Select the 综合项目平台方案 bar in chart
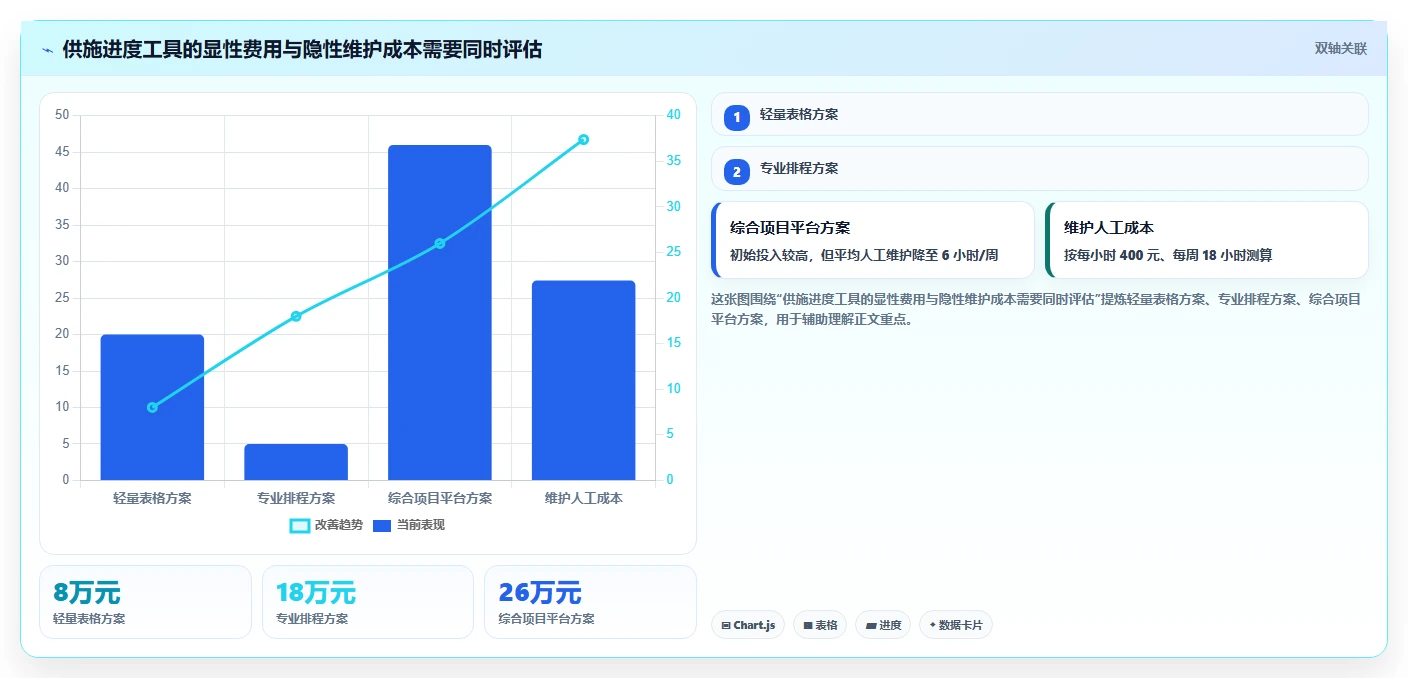The image size is (1408, 678). click(440, 312)
